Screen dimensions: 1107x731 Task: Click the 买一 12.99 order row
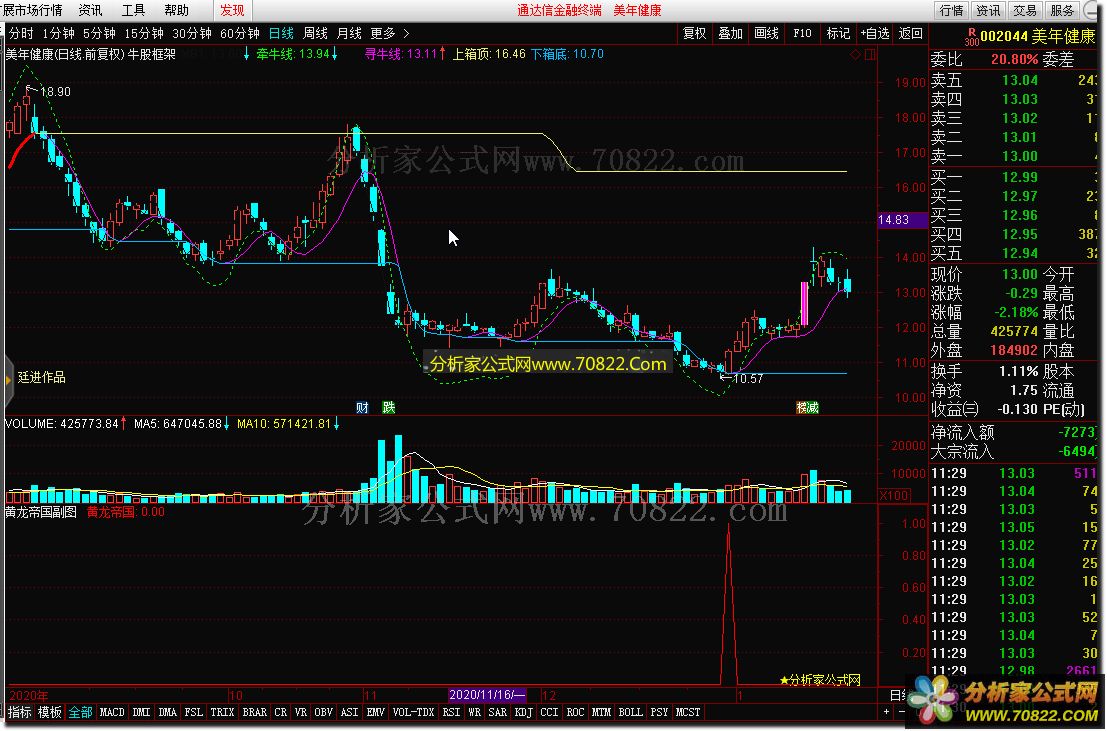tap(1014, 177)
